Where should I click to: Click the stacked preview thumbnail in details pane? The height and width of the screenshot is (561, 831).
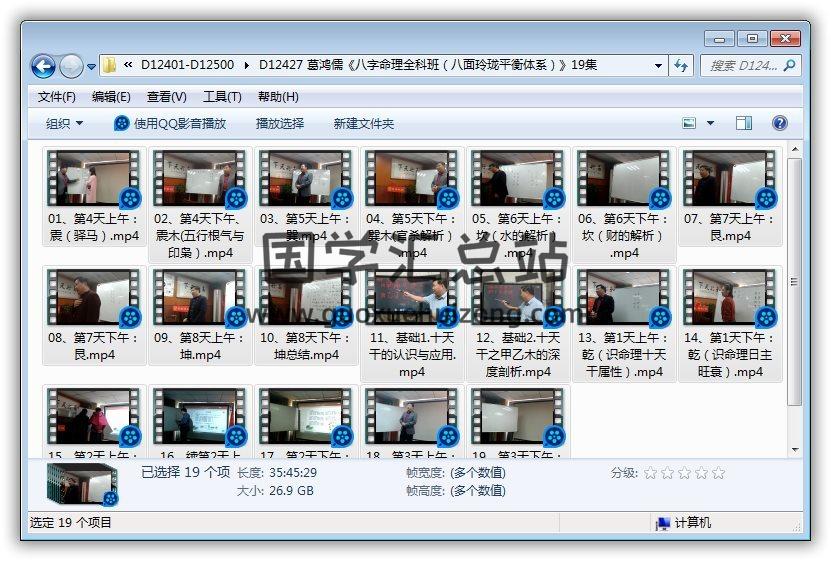click(82, 484)
